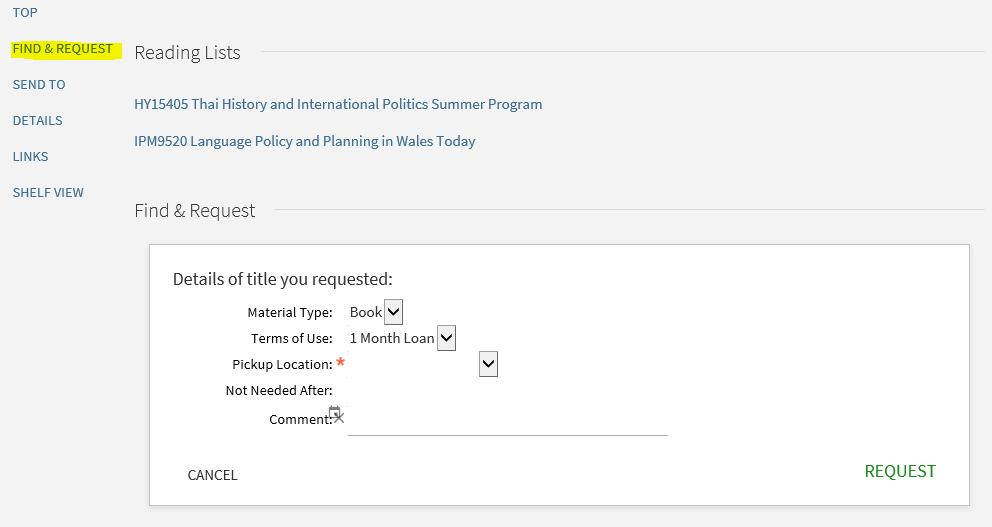Focus the Comment text field
Image resolution: width=992 pixels, height=527 pixels.
point(507,421)
